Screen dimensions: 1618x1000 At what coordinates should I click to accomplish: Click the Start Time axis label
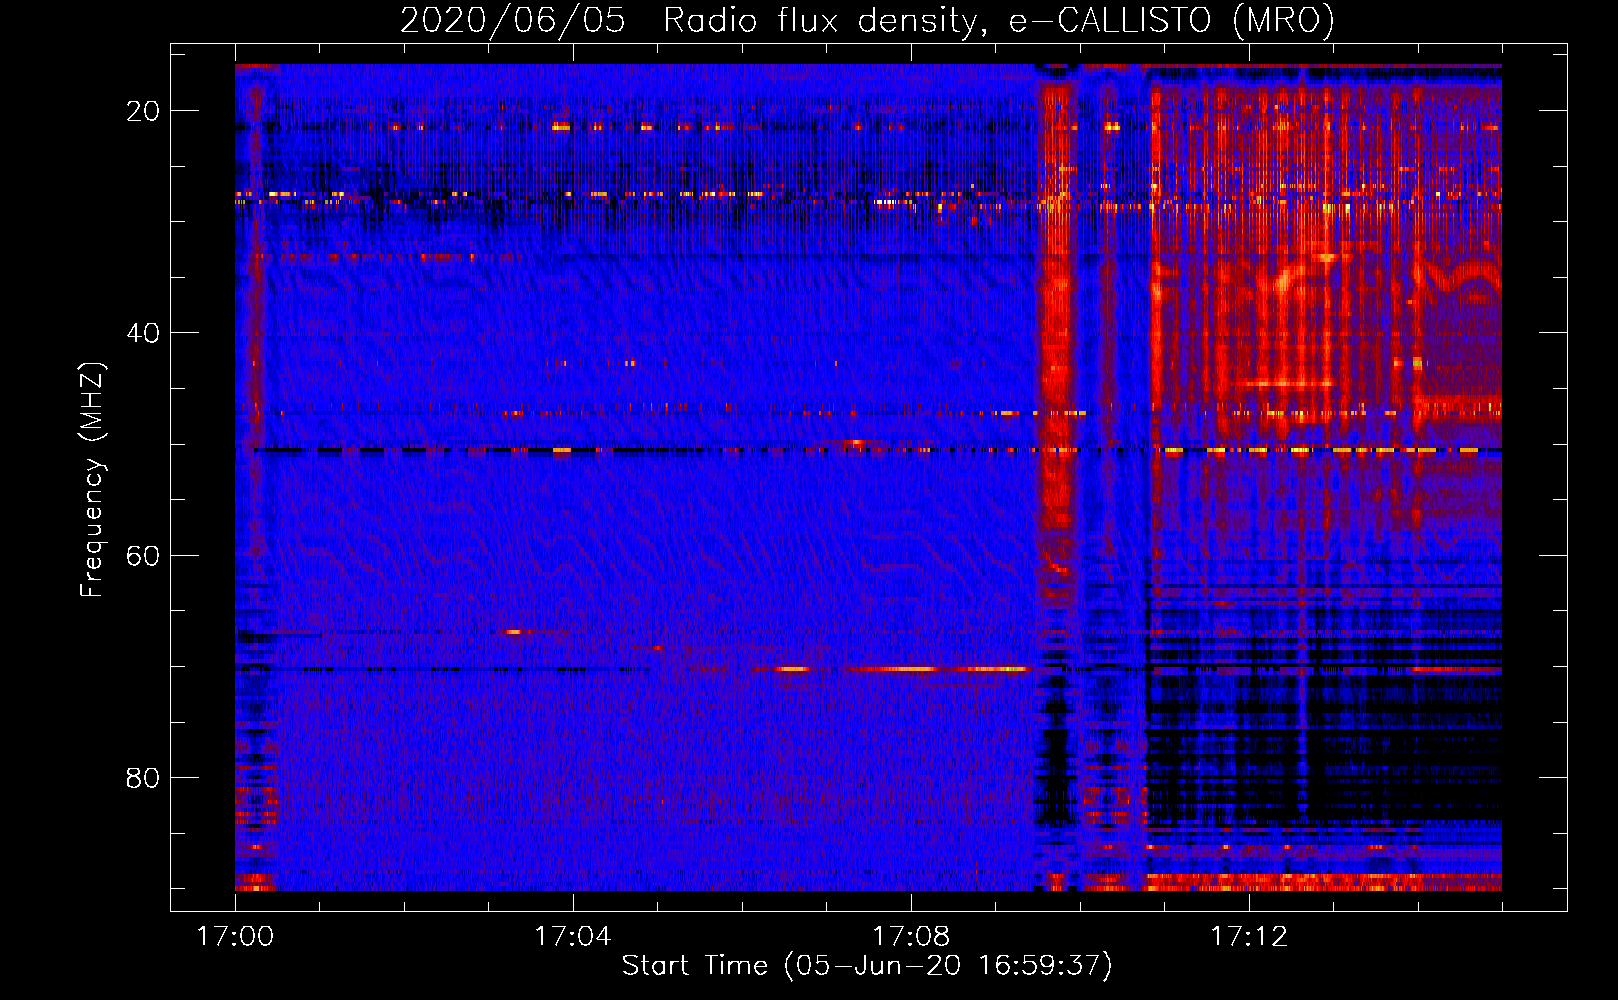867,966
